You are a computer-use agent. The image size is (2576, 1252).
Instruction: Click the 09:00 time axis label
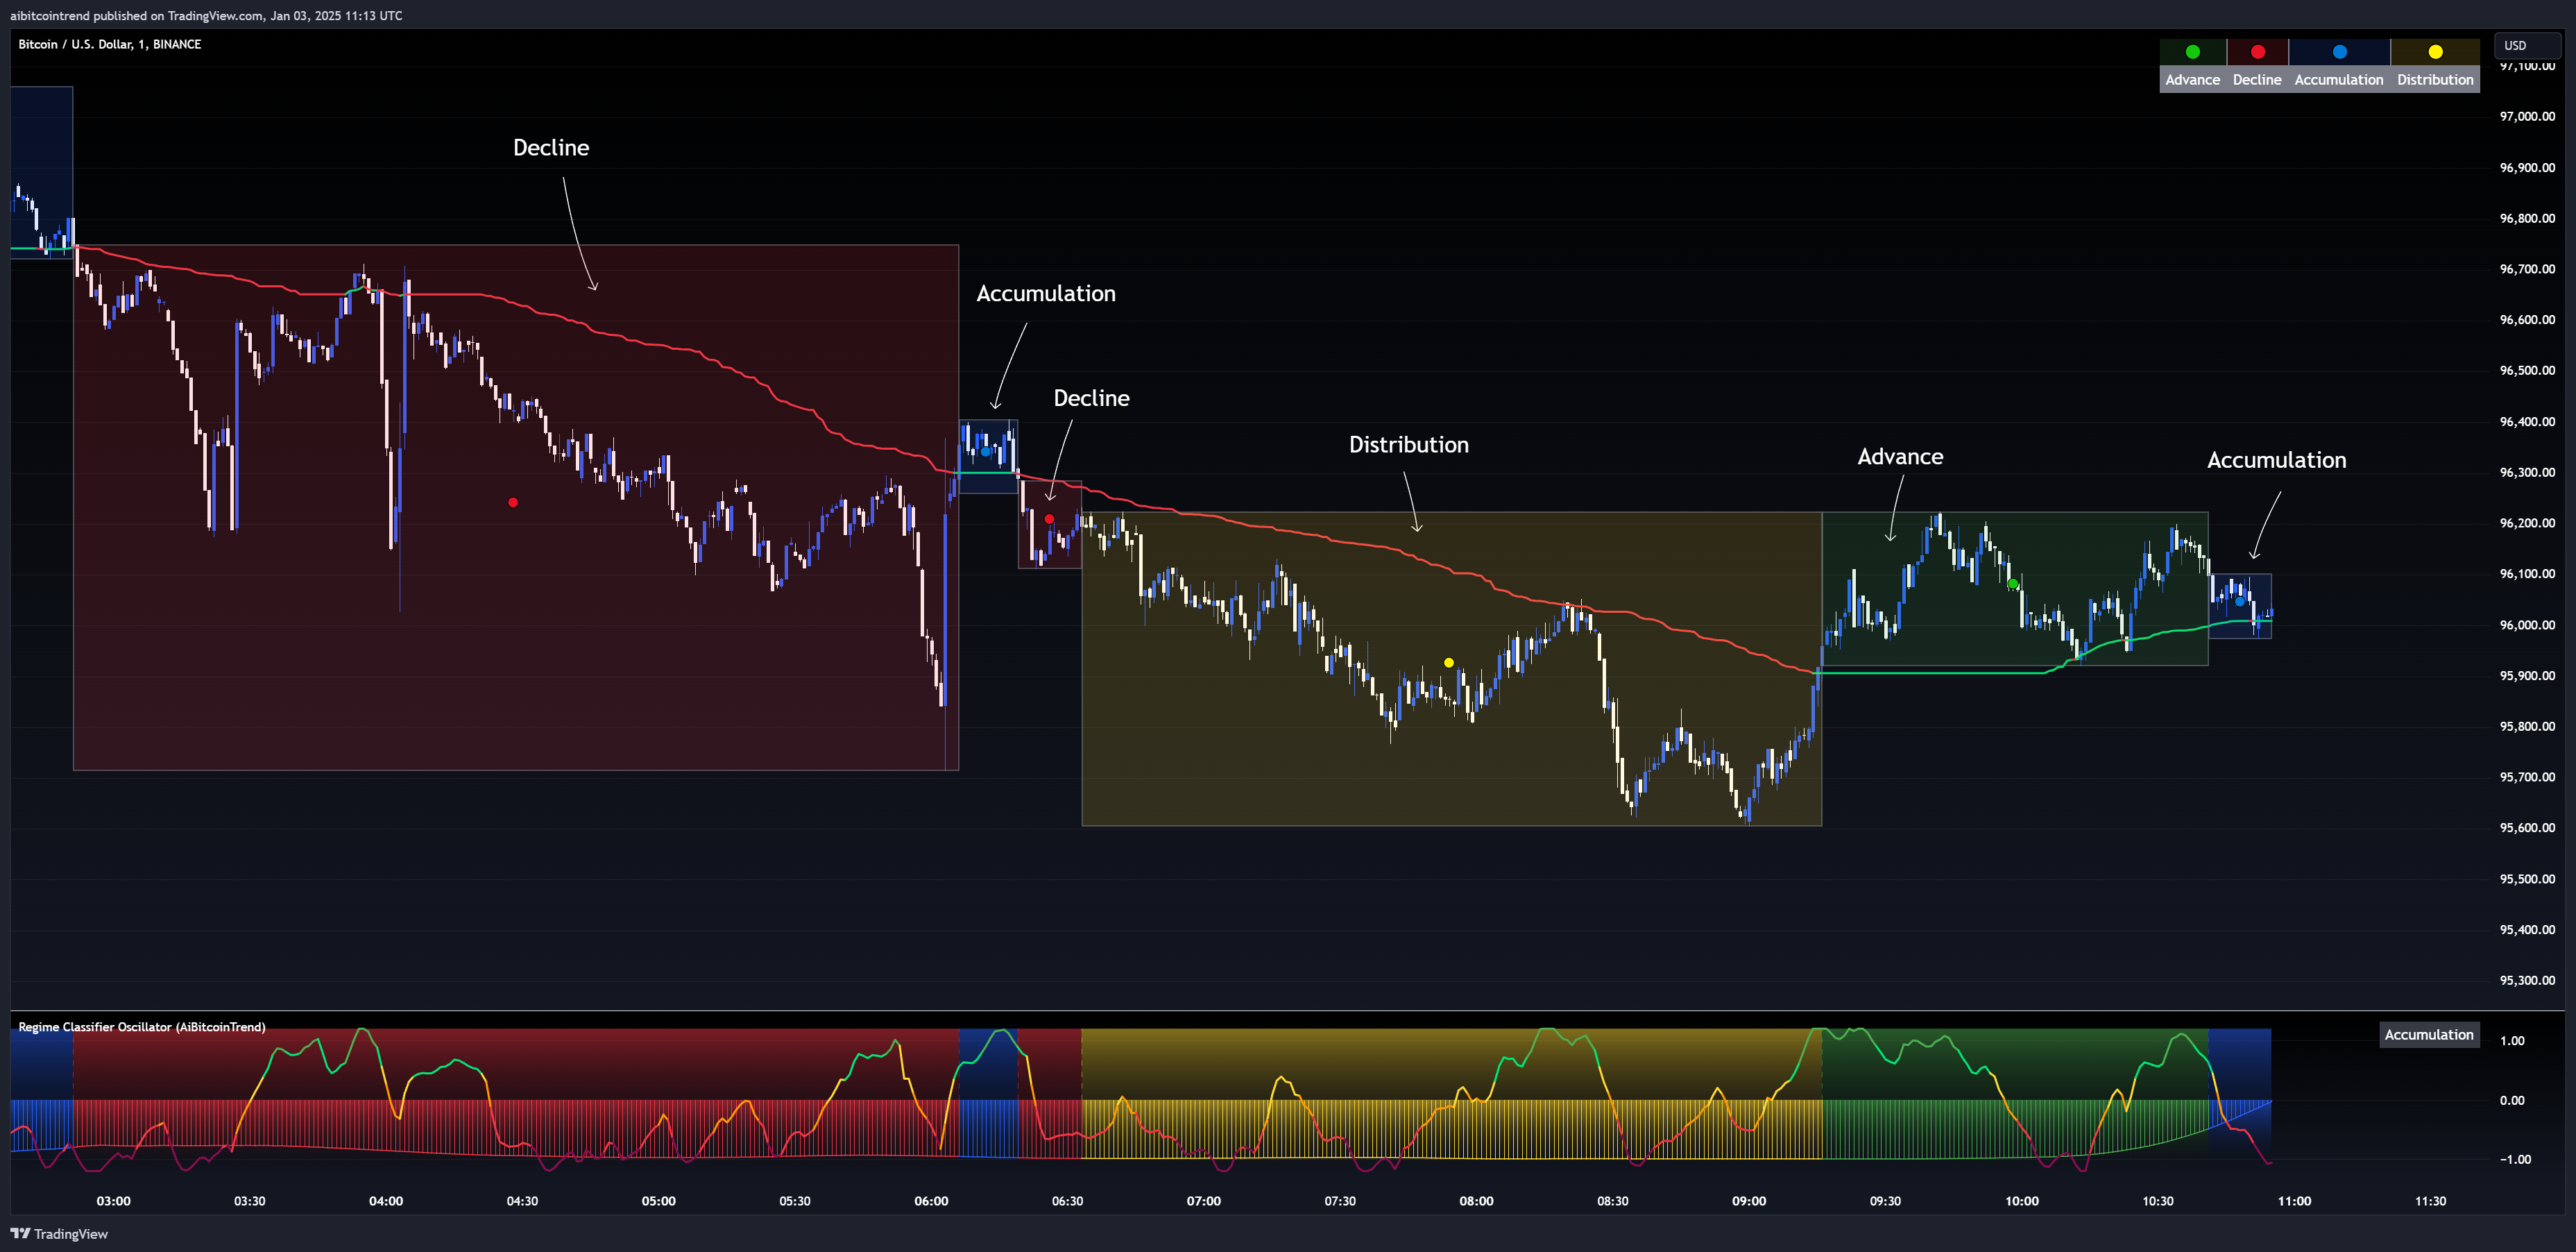1749,1201
